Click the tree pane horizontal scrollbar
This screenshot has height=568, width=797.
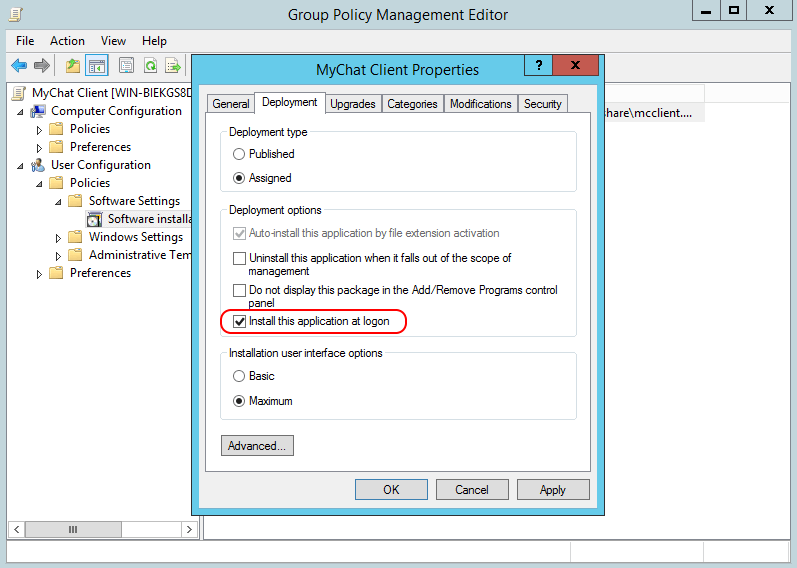tap(100, 529)
